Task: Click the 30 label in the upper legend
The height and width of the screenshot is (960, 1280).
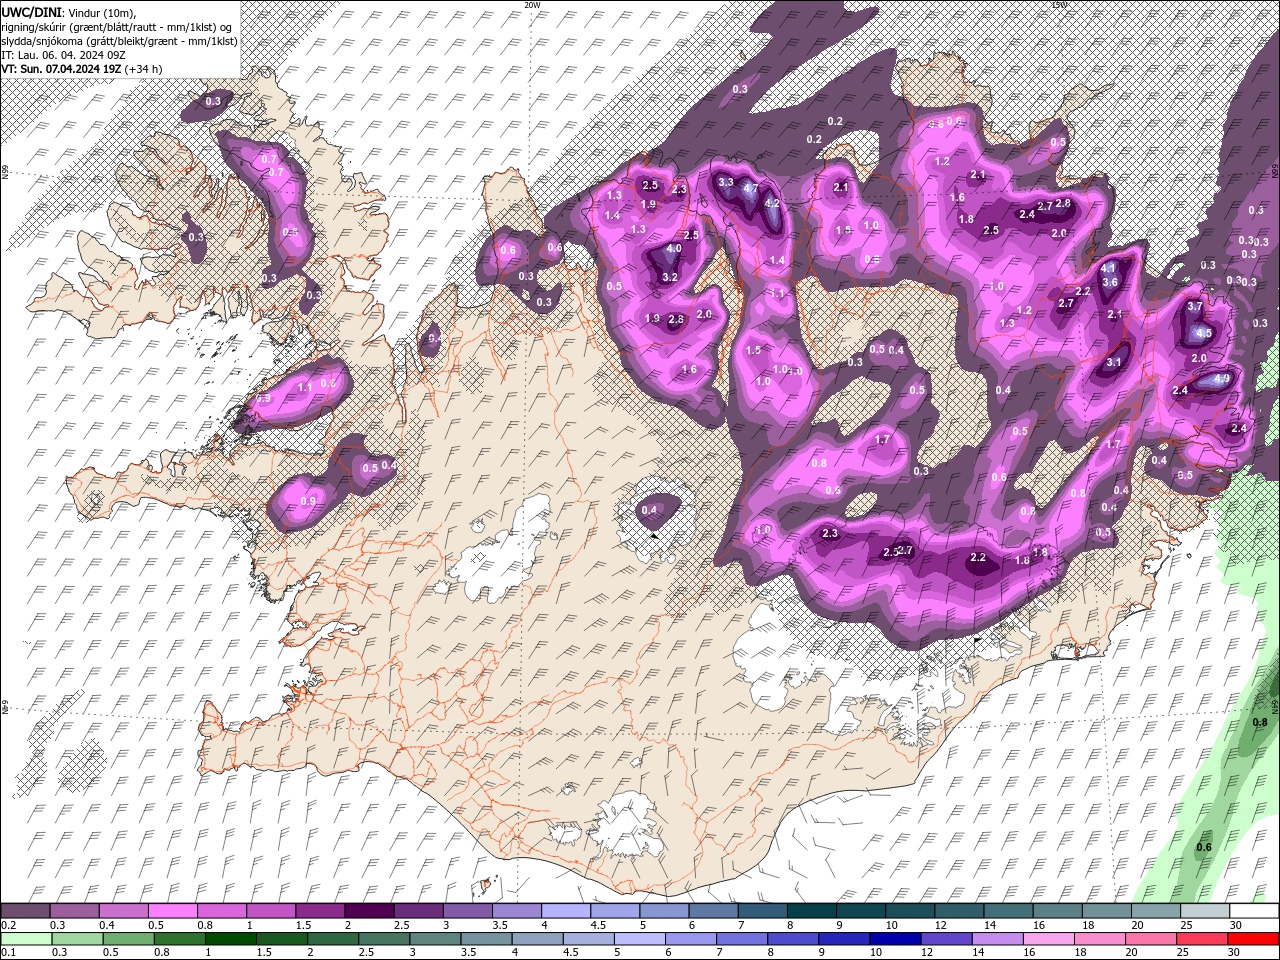Action: [x=1236, y=925]
